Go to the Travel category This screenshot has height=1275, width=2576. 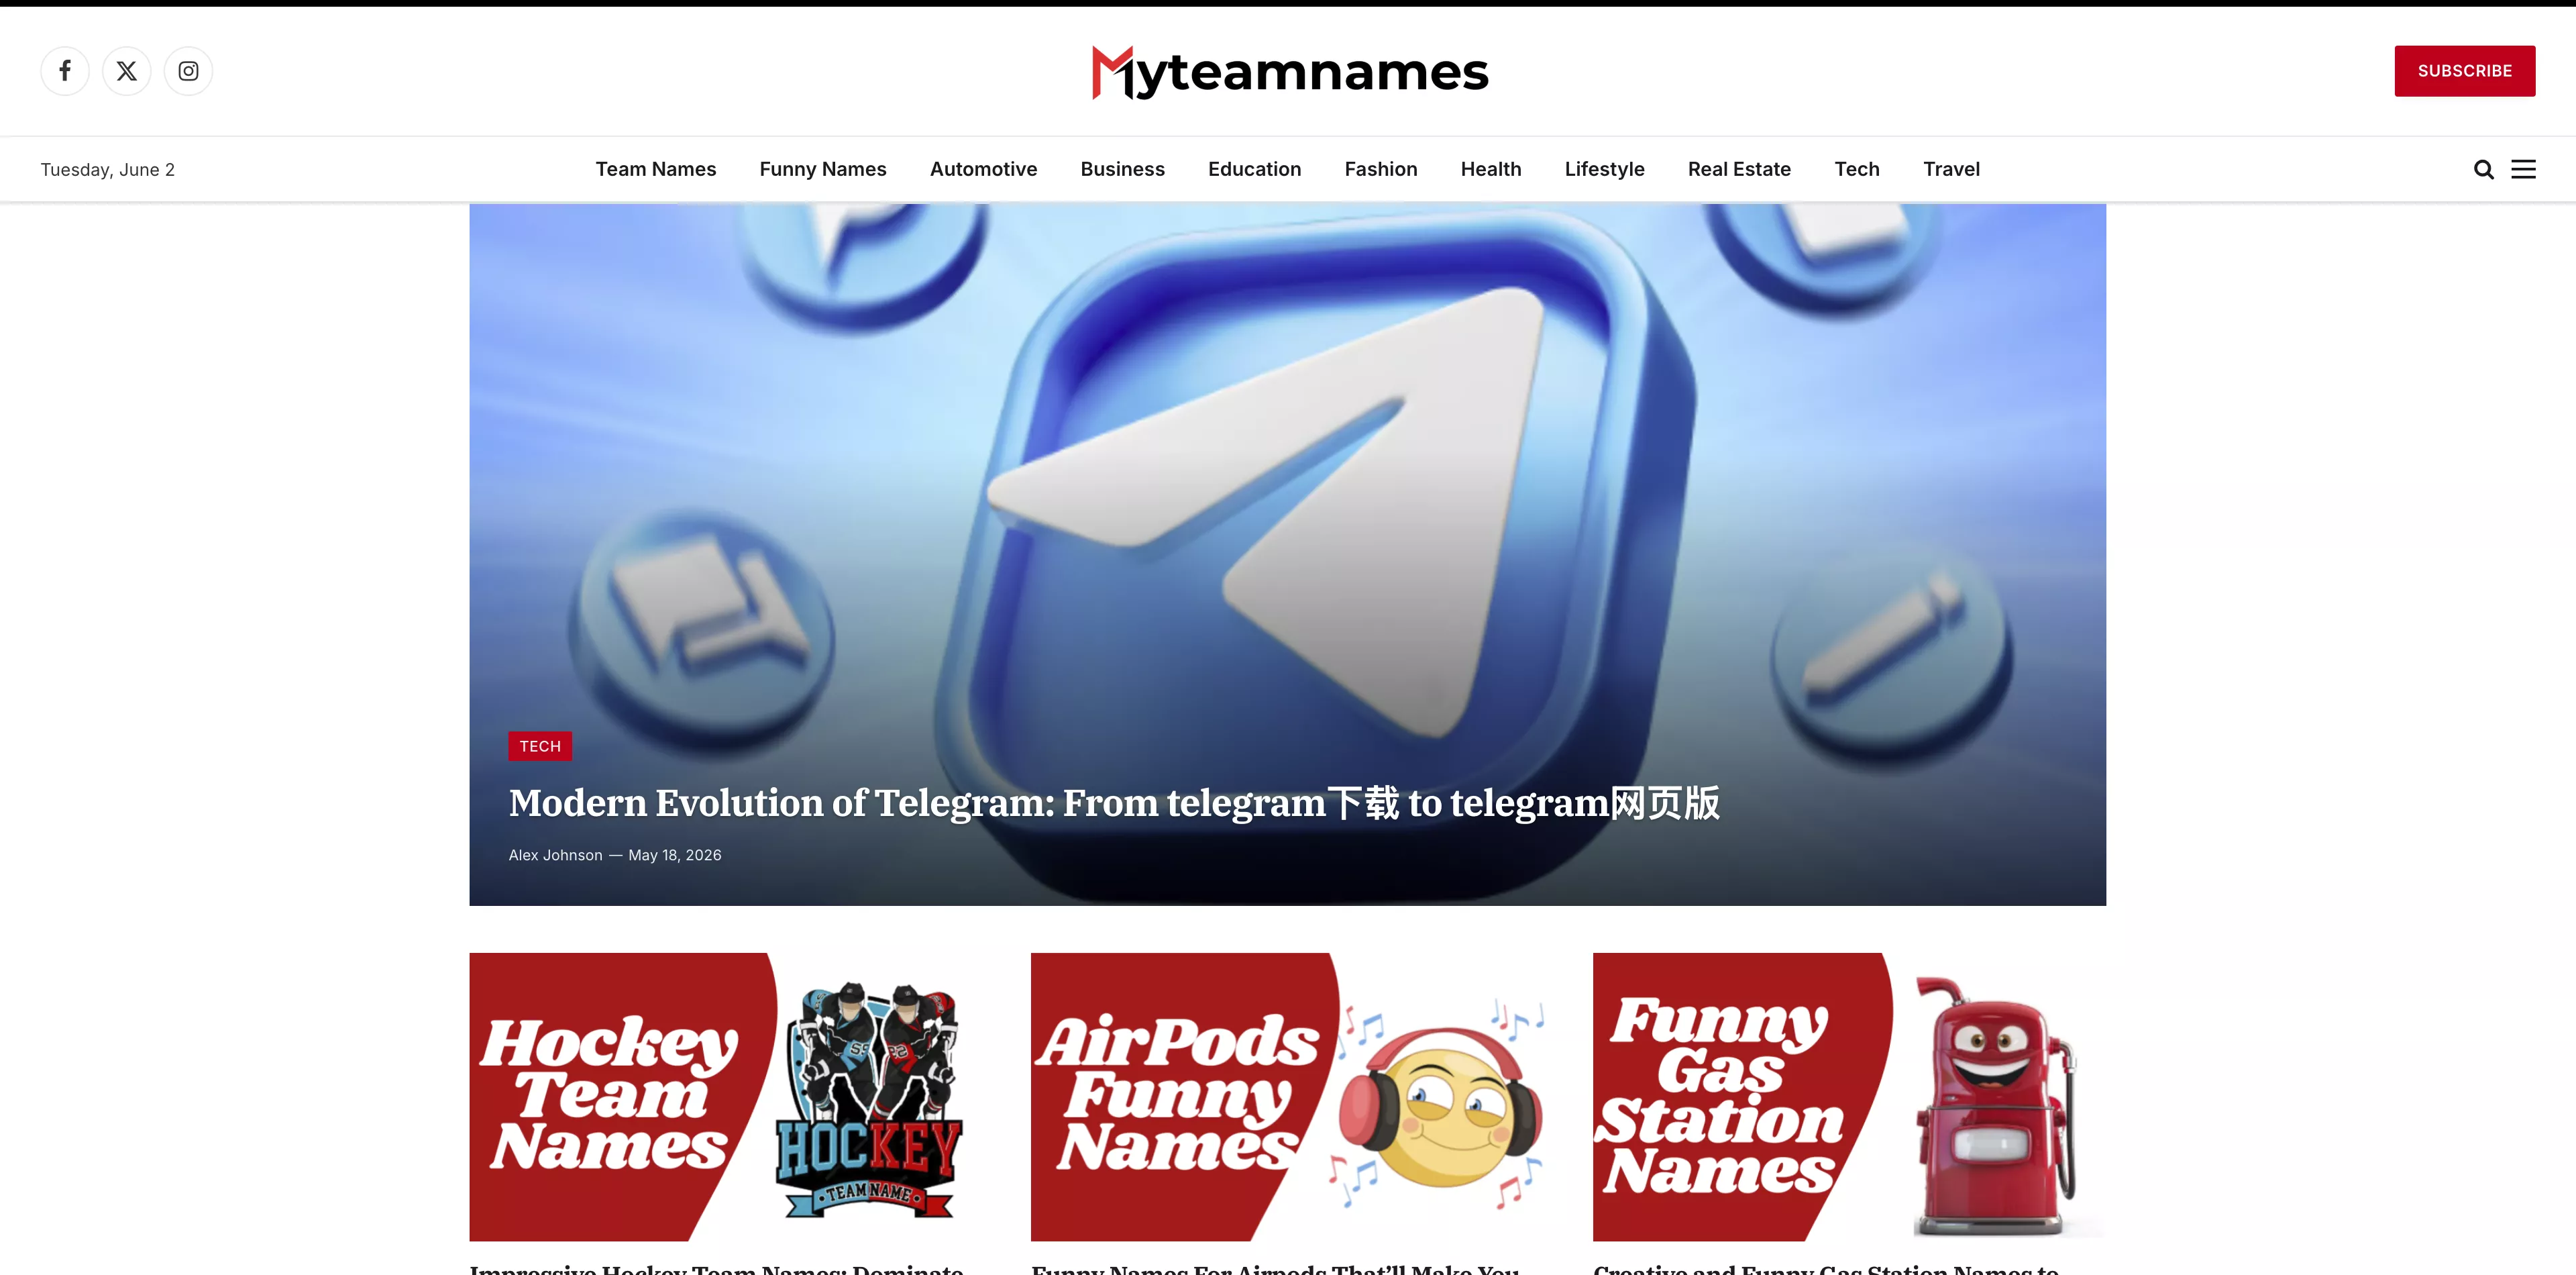pyautogui.click(x=1951, y=169)
